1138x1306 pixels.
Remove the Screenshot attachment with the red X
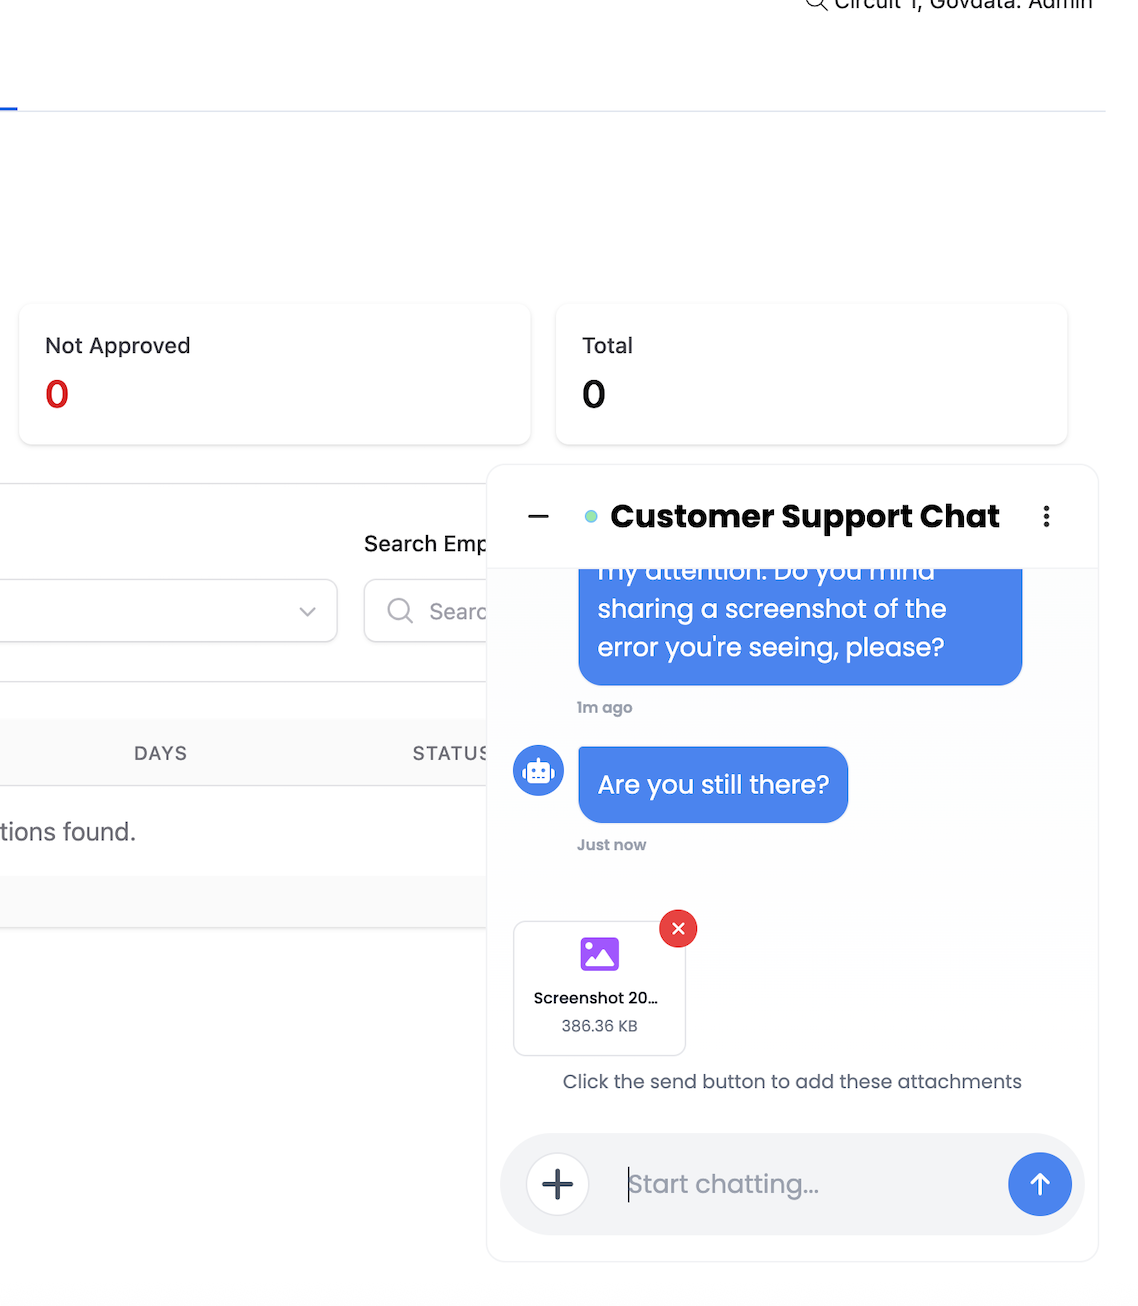(x=678, y=928)
